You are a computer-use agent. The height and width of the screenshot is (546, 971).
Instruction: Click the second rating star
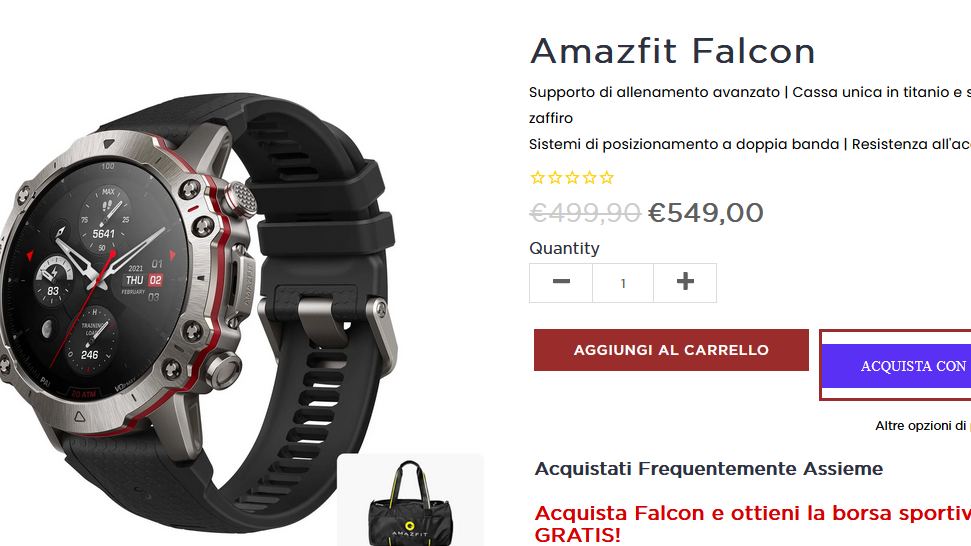[555, 178]
